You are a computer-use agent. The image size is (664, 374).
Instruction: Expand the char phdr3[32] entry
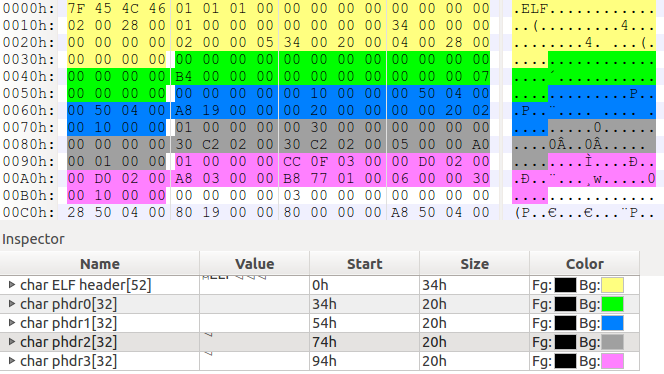(12, 361)
